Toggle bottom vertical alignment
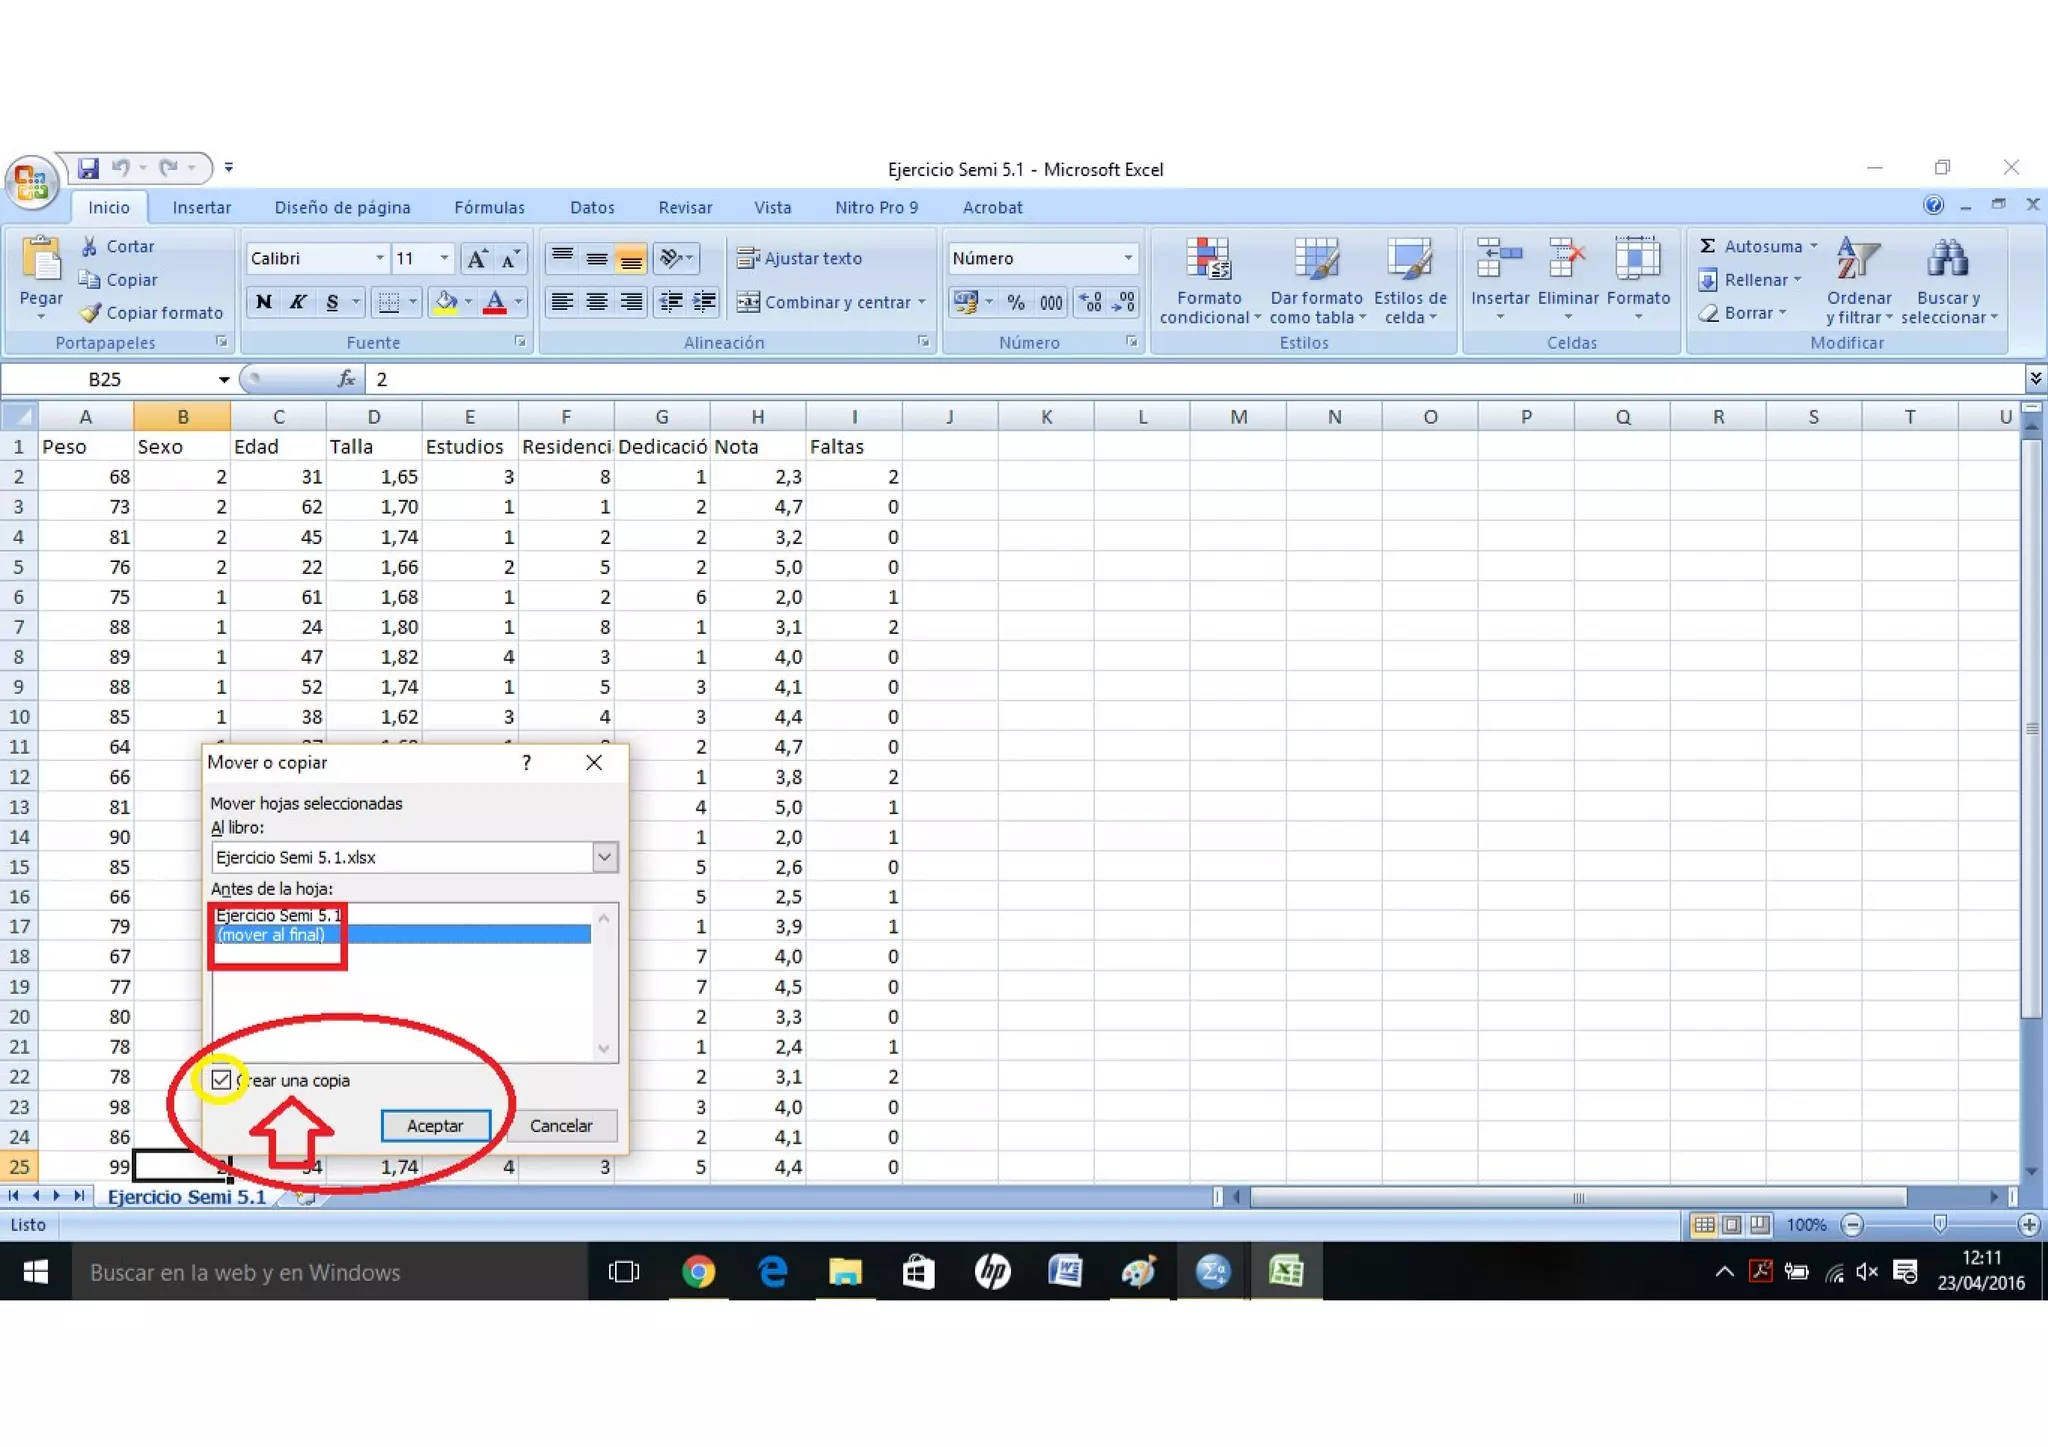 [x=631, y=258]
